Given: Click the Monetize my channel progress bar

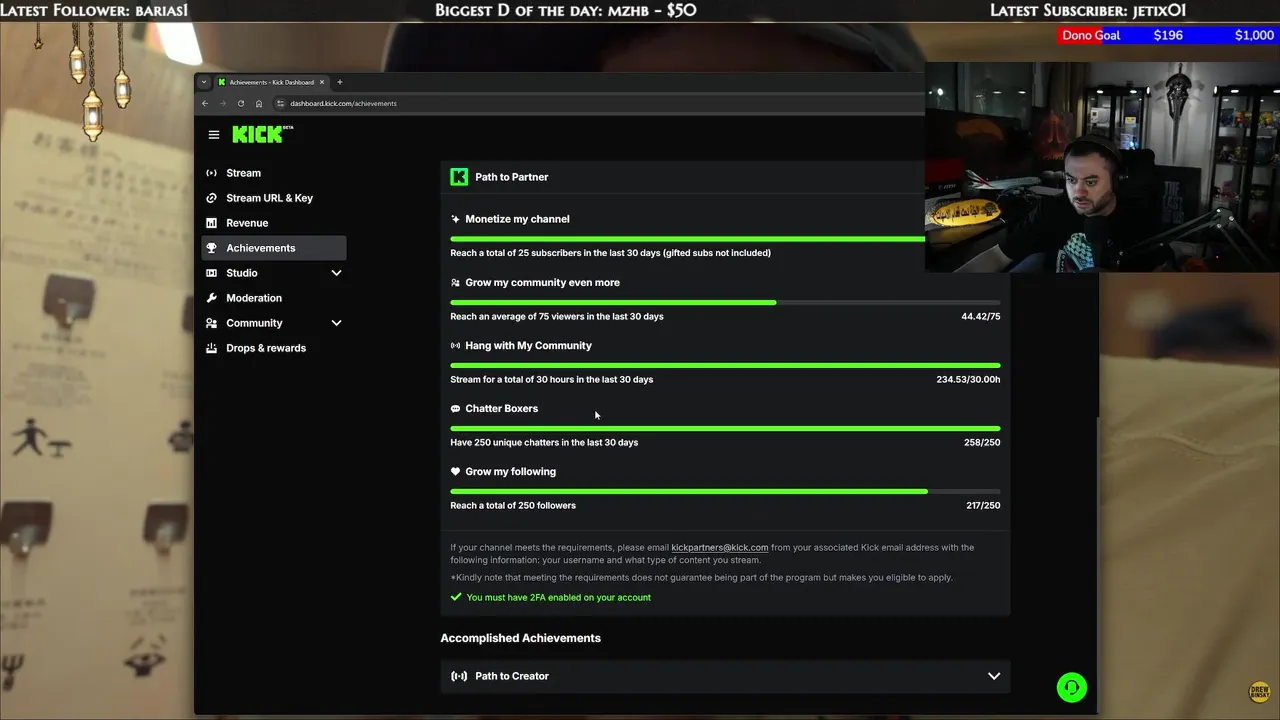Looking at the screenshot, I should click(x=688, y=239).
